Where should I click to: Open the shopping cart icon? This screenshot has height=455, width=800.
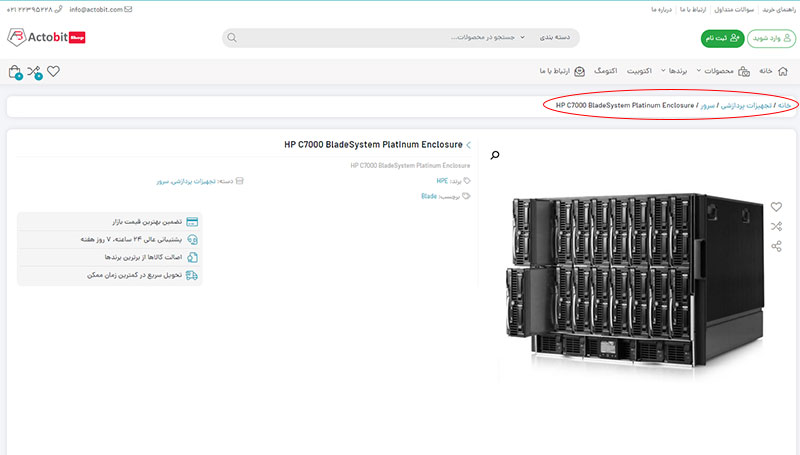point(15,72)
